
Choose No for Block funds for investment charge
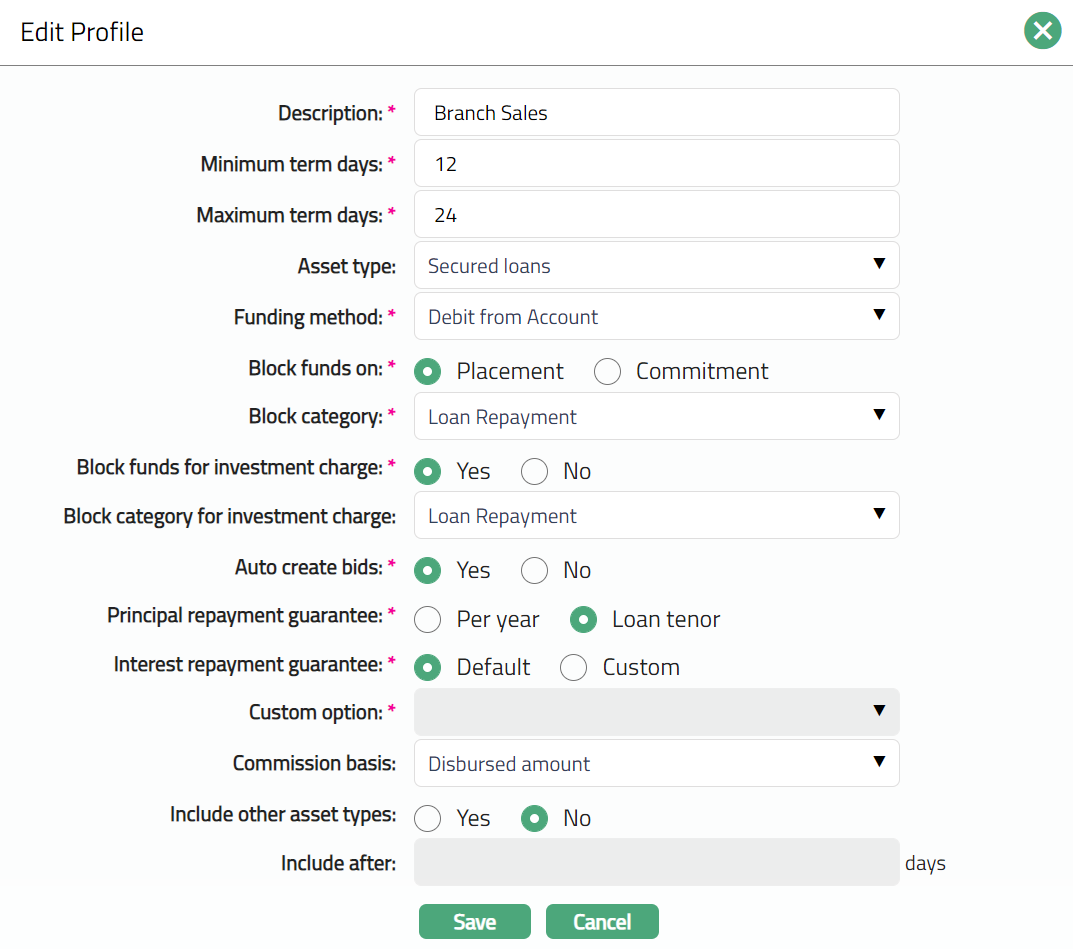pos(535,472)
